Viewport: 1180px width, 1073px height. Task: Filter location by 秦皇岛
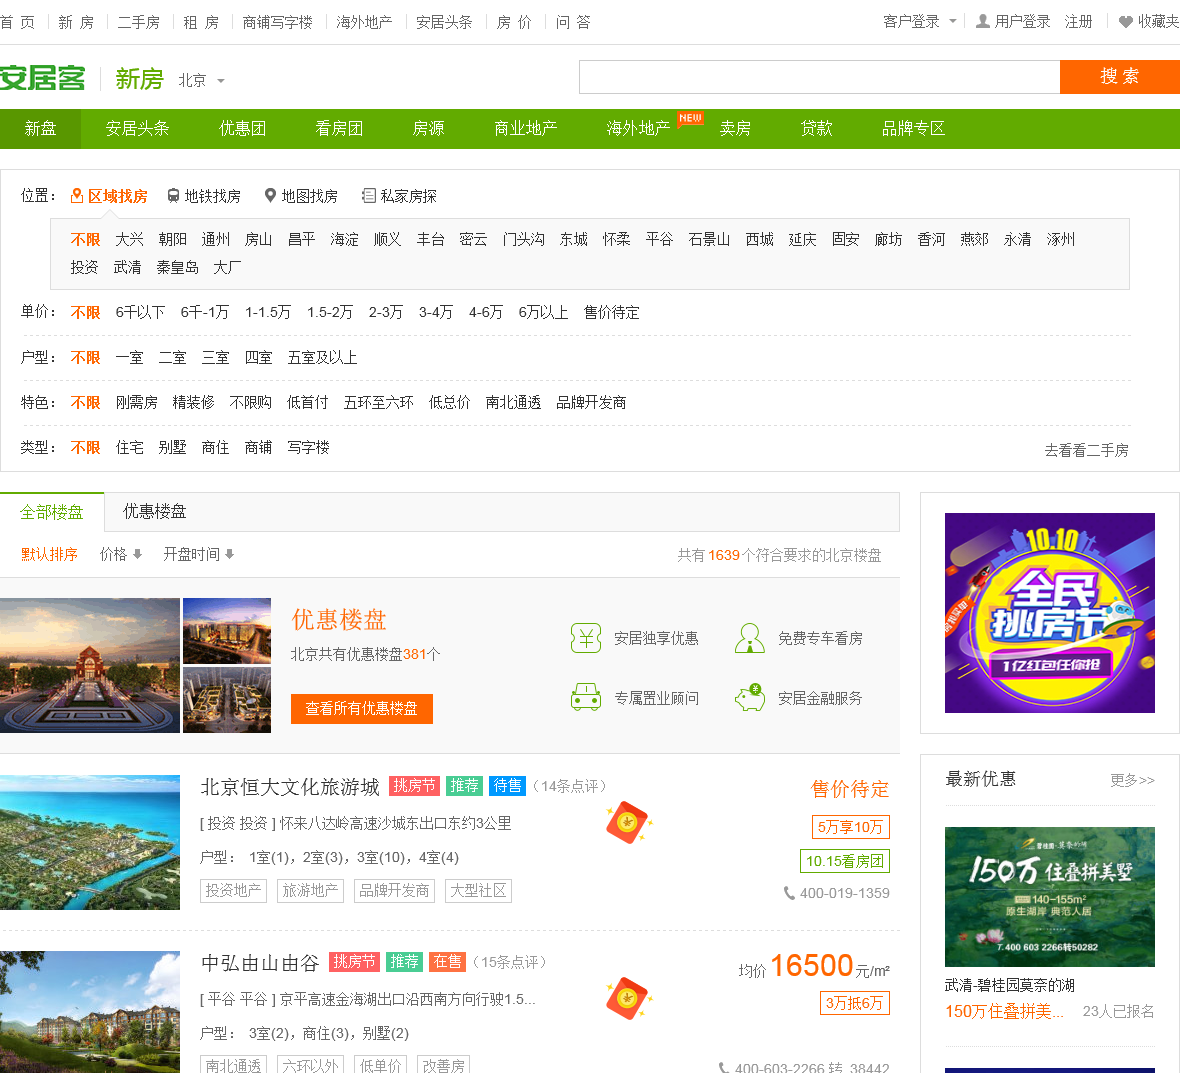click(178, 267)
